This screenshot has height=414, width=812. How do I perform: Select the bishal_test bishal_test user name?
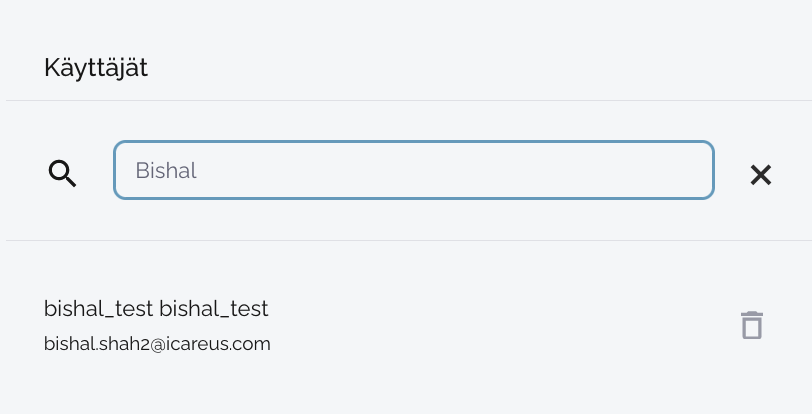pos(156,309)
